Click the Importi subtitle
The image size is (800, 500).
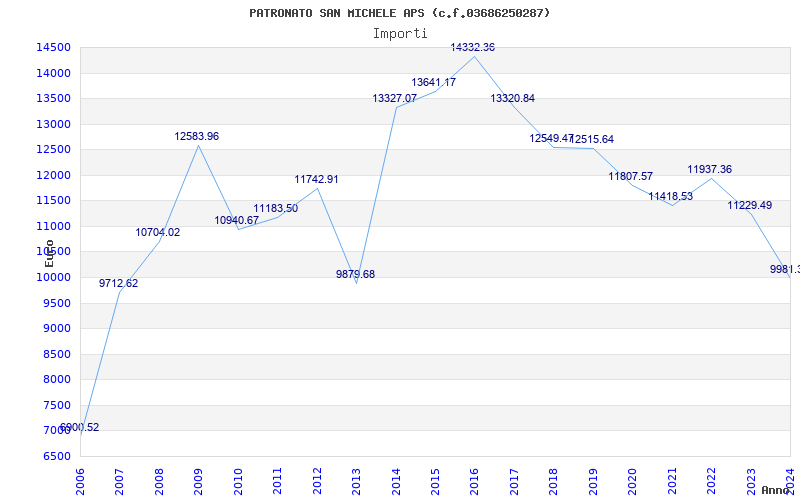point(400,34)
